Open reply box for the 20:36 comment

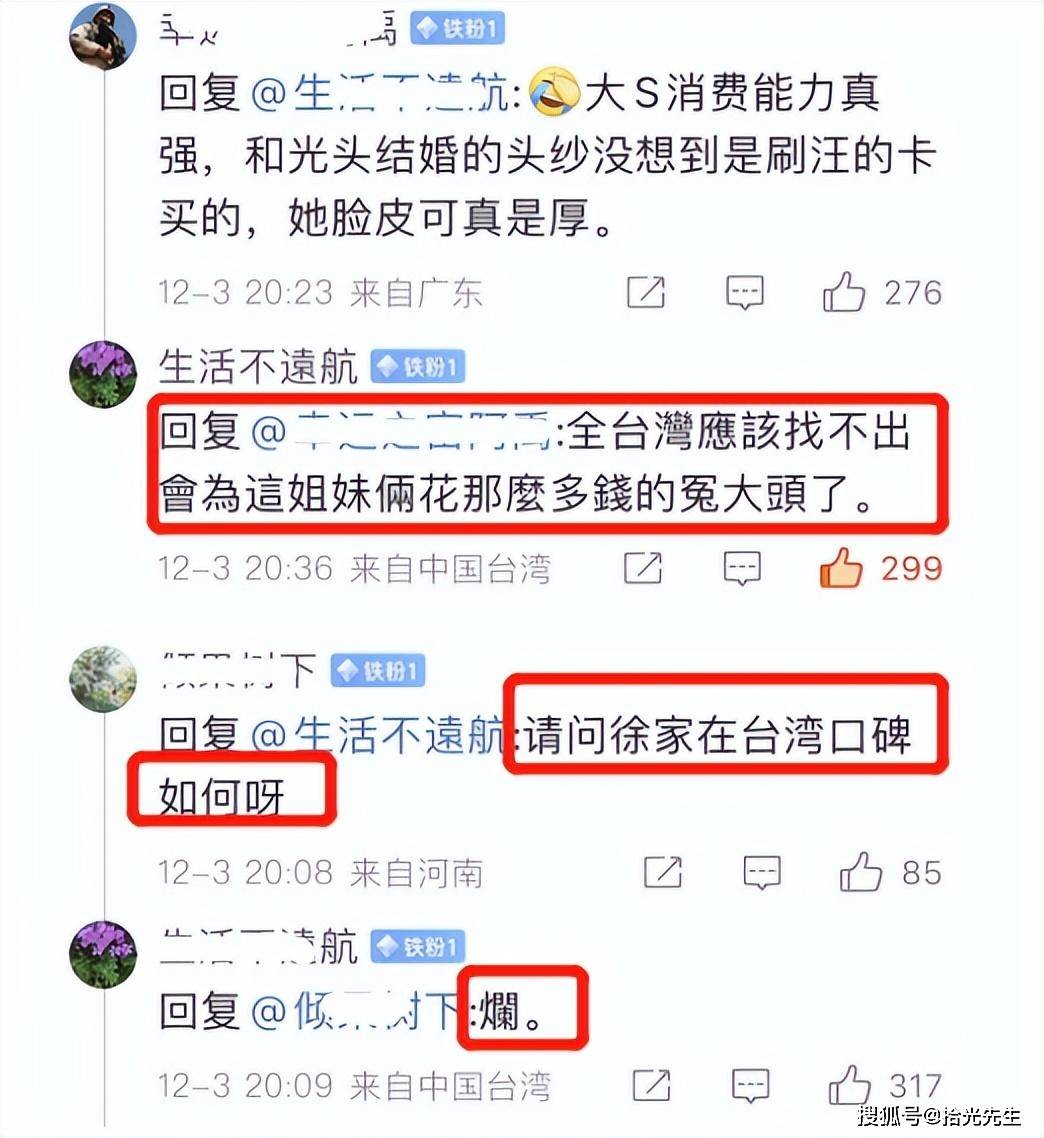pyautogui.click(x=742, y=568)
